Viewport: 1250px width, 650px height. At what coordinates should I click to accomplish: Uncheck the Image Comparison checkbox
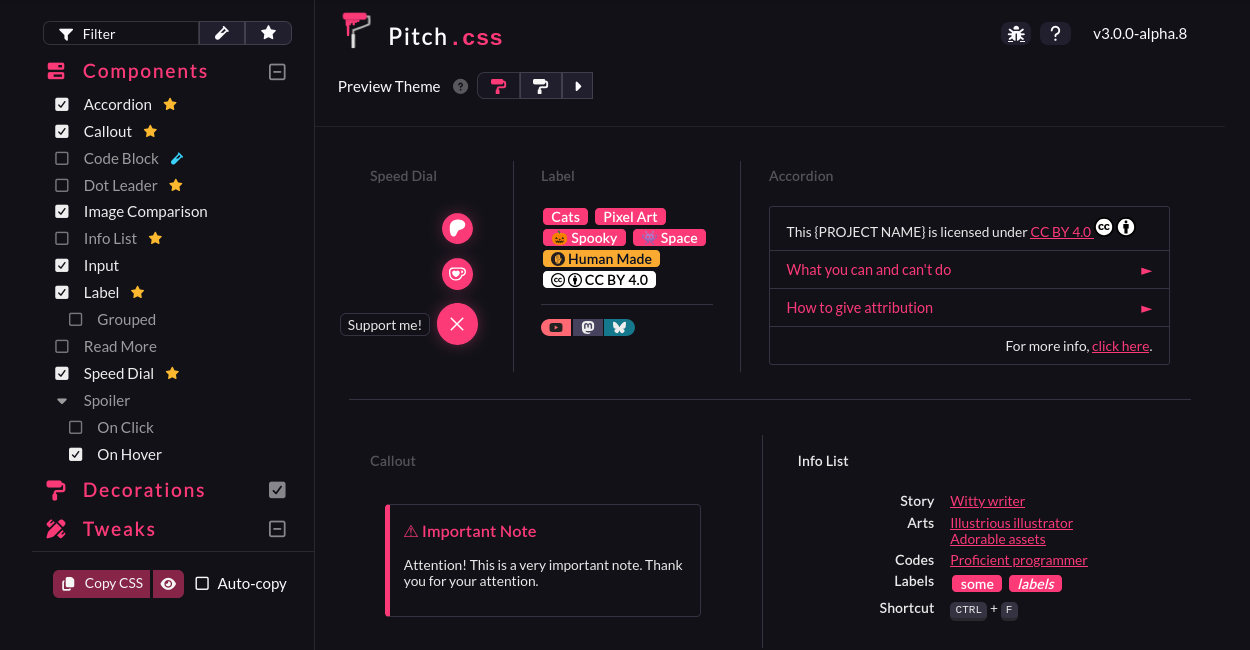pyautogui.click(x=62, y=212)
